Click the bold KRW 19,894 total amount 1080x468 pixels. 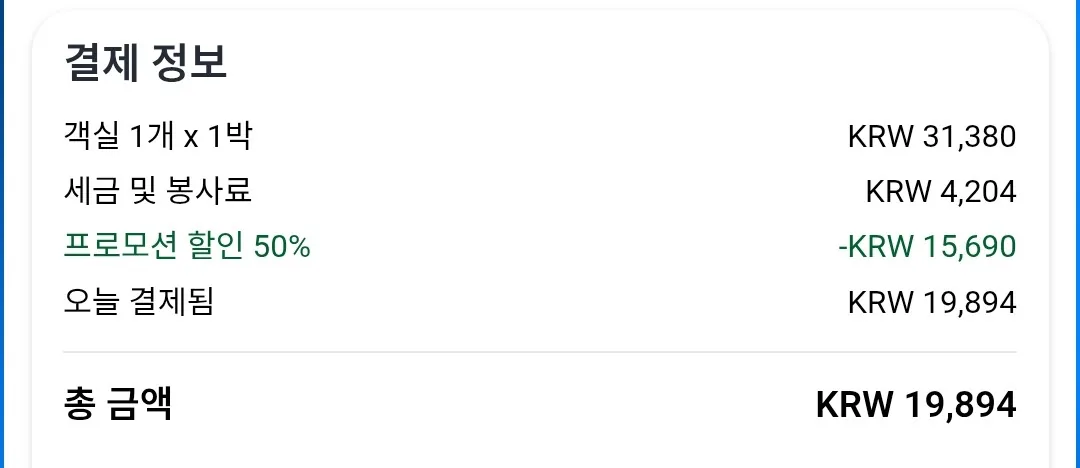[x=916, y=405]
